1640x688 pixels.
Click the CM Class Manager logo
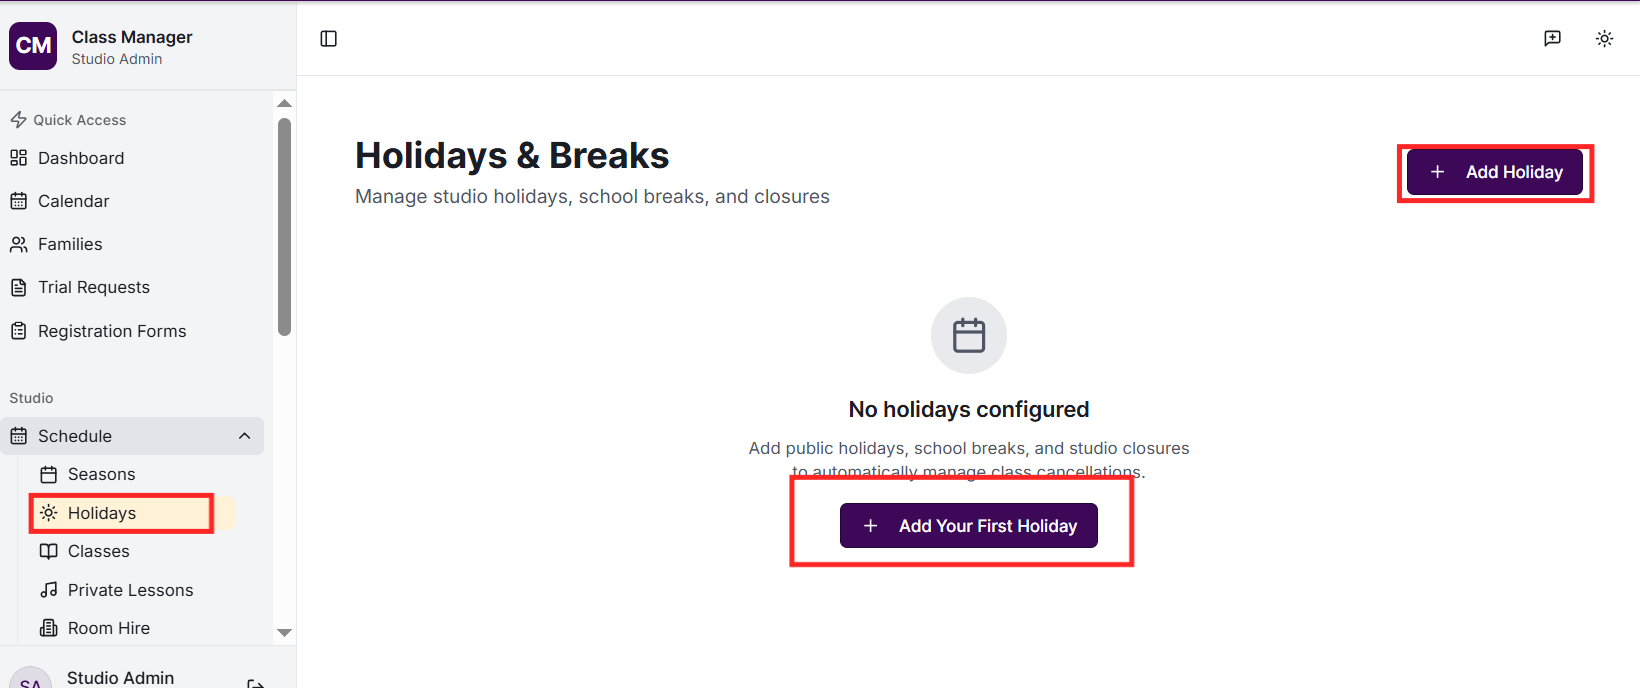point(33,46)
